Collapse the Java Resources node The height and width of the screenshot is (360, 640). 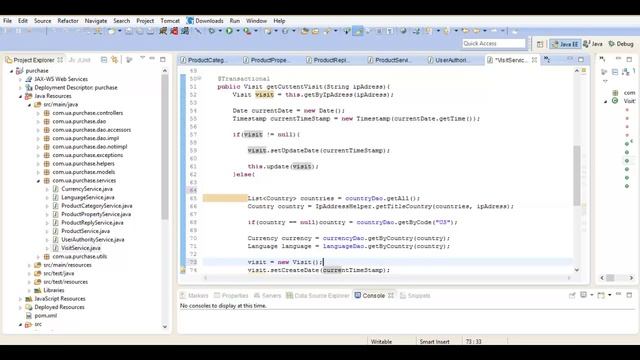pos(20,96)
